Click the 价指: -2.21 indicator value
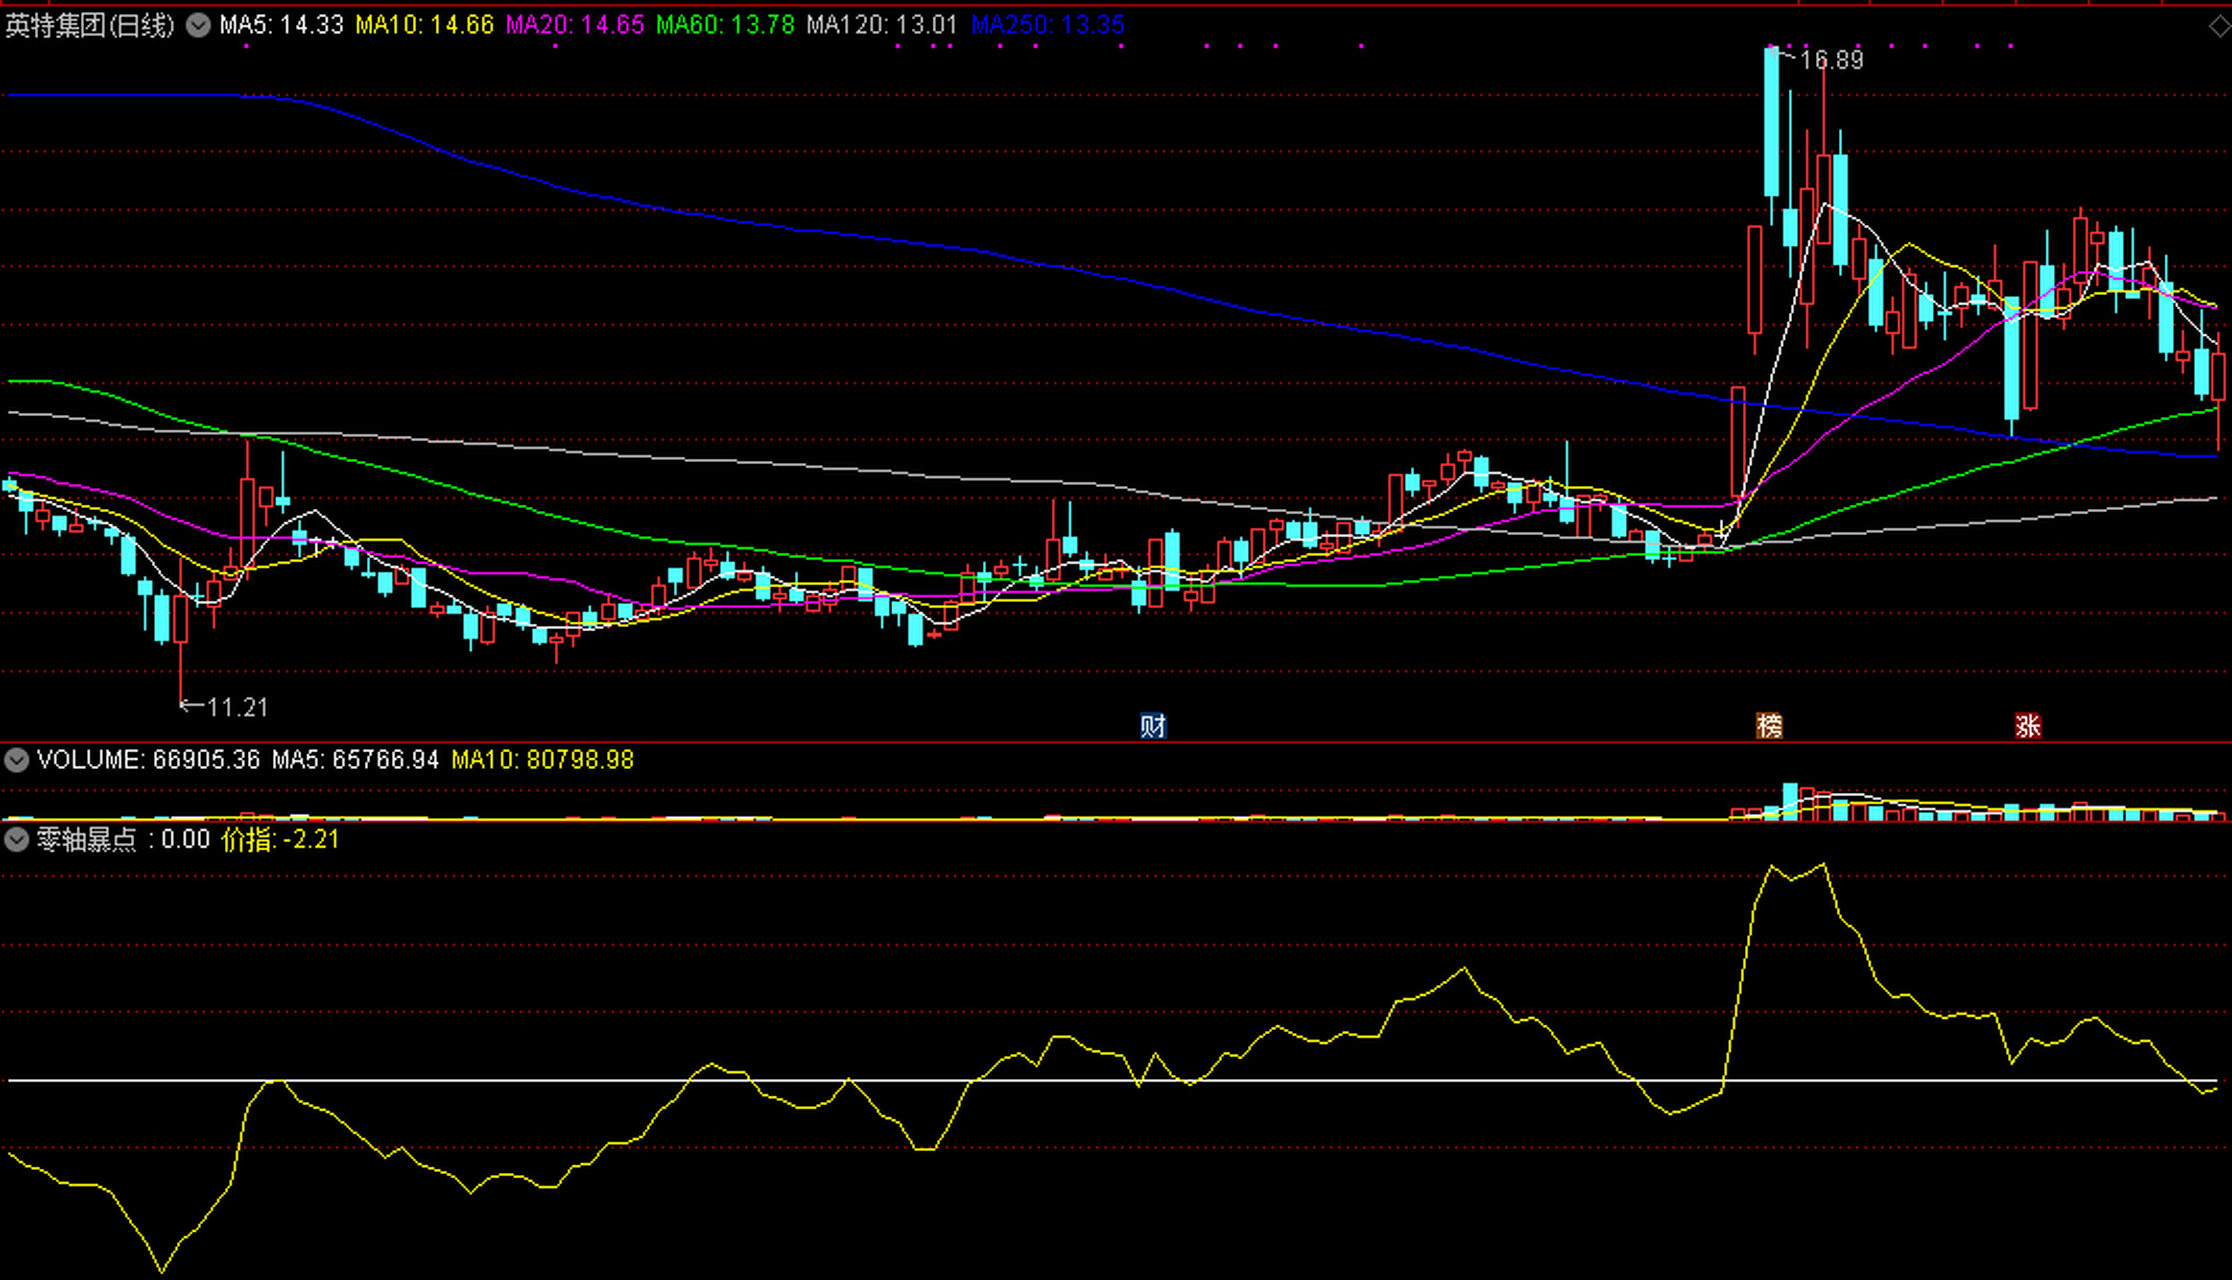Viewport: 2232px width, 1280px height. tap(280, 840)
